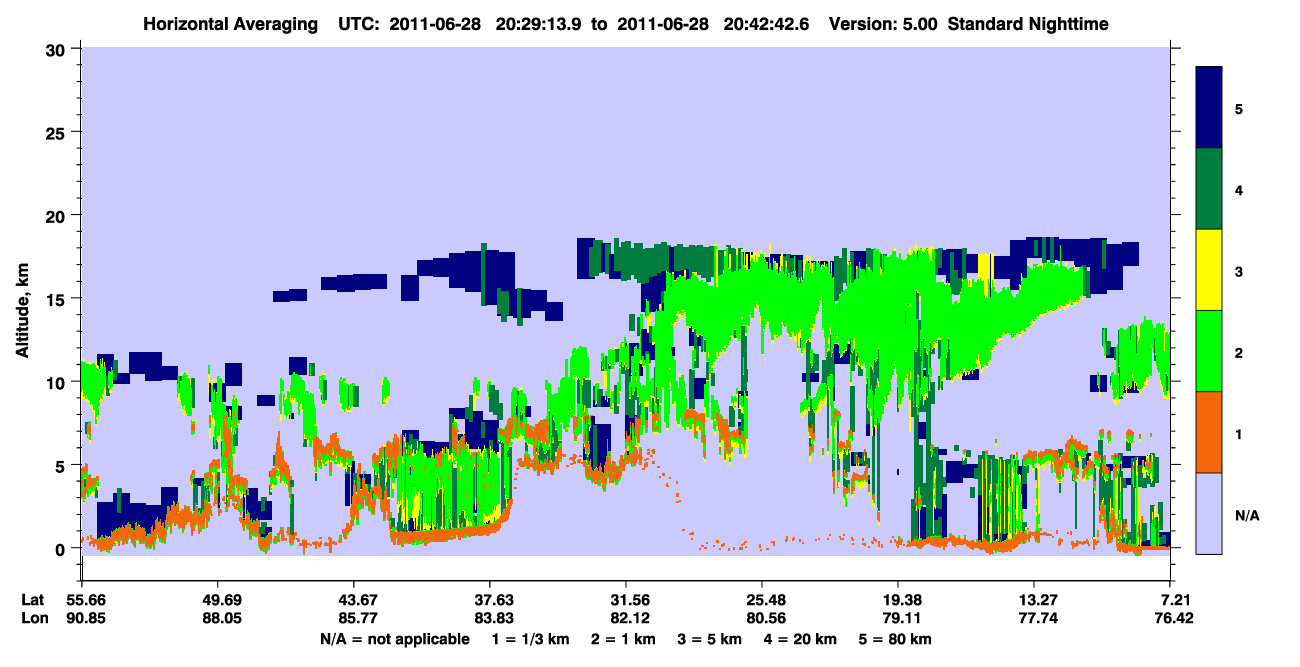Click the lavender N/A colorbar segment
The width and height of the screenshot is (1300, 667).
[x=1209, y=513]
